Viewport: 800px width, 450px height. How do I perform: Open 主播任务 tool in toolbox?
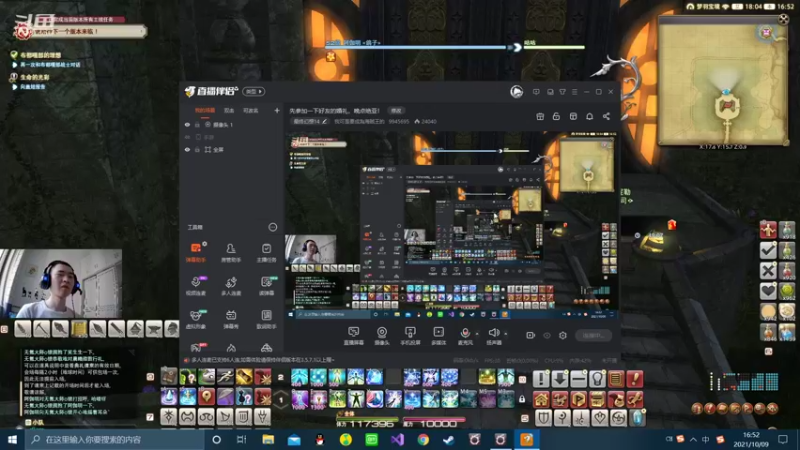(x=266, y=253)
